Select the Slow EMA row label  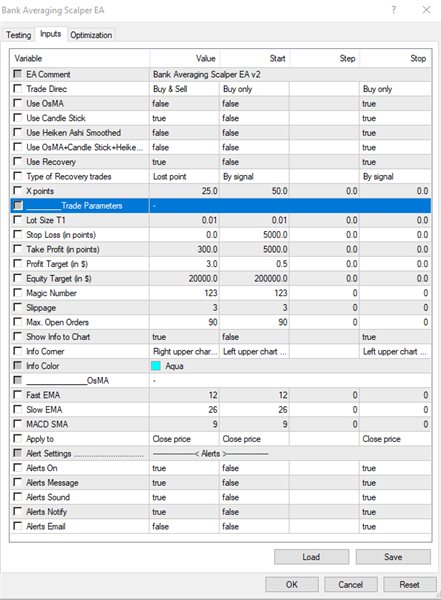point(44,410)
